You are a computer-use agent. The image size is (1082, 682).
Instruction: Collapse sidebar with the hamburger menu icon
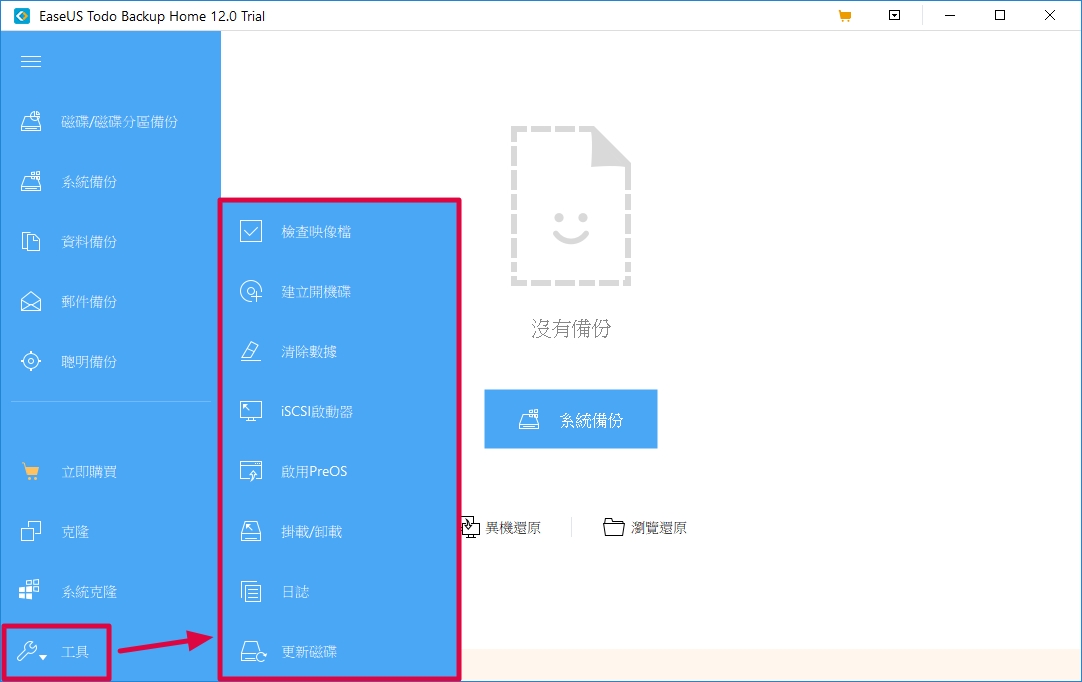31,62
